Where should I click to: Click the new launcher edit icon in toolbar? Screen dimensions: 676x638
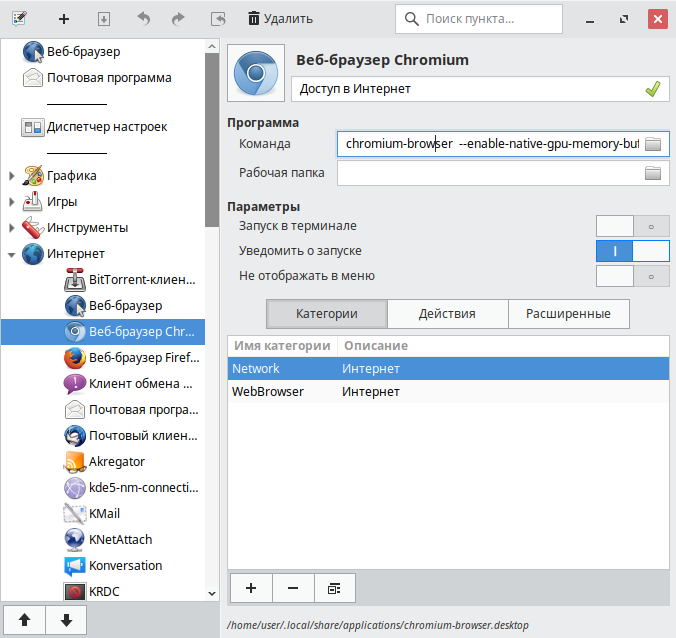(19, 19)
